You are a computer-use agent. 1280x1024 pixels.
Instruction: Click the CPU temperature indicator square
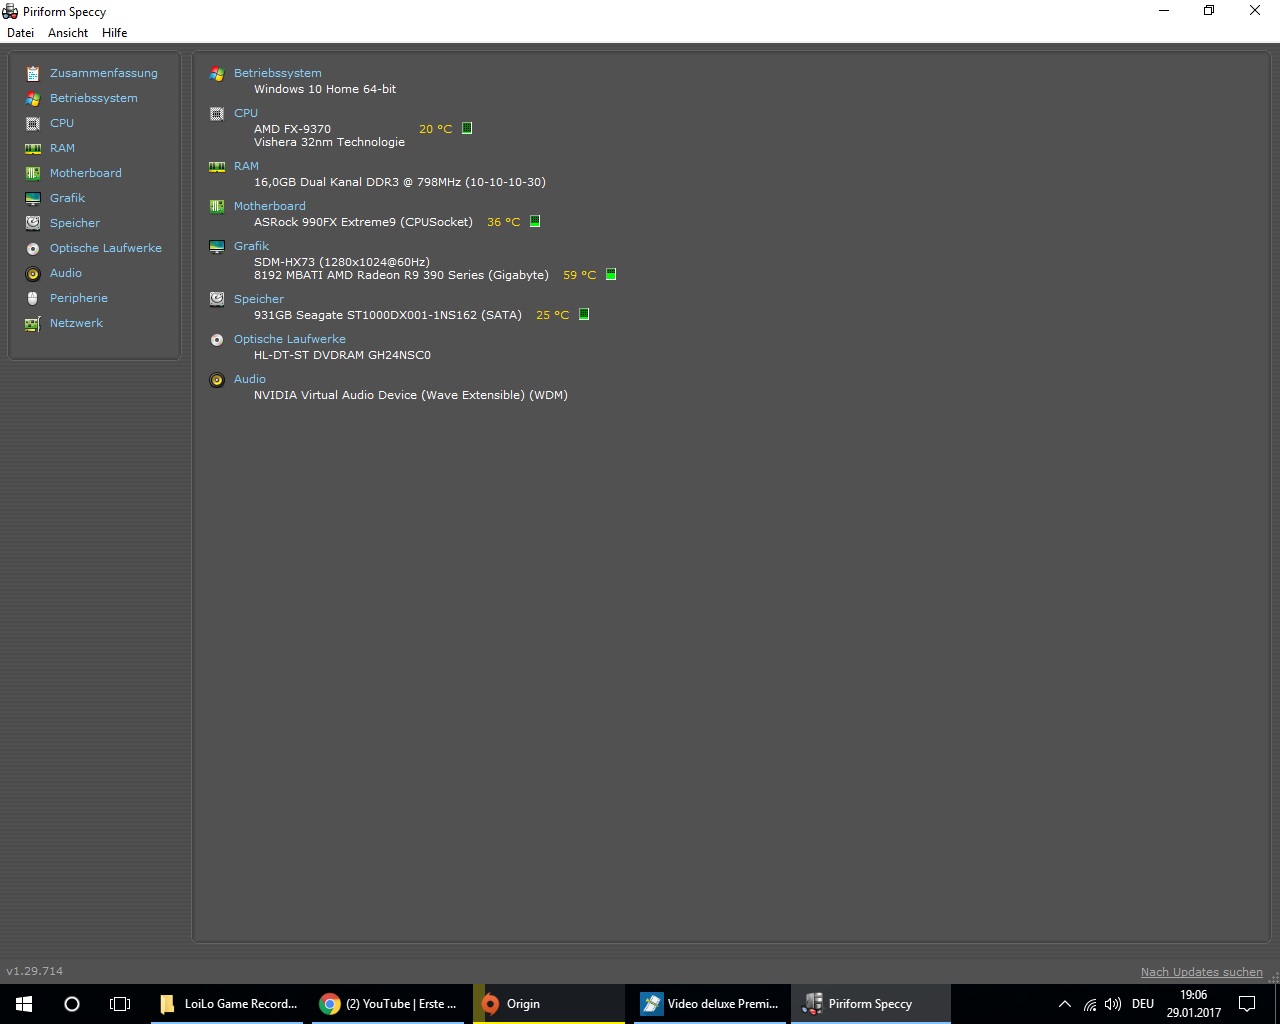467,128
